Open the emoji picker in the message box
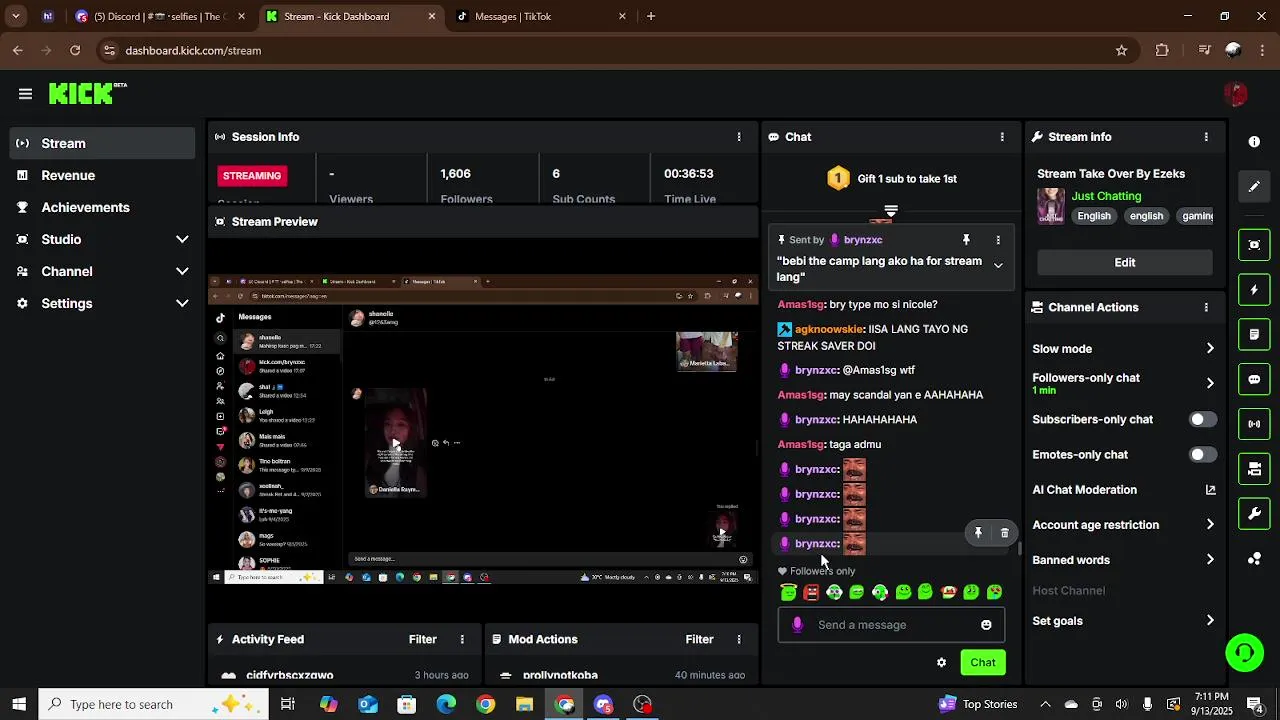The image size is (1280, 720). [x=986, y=625]
